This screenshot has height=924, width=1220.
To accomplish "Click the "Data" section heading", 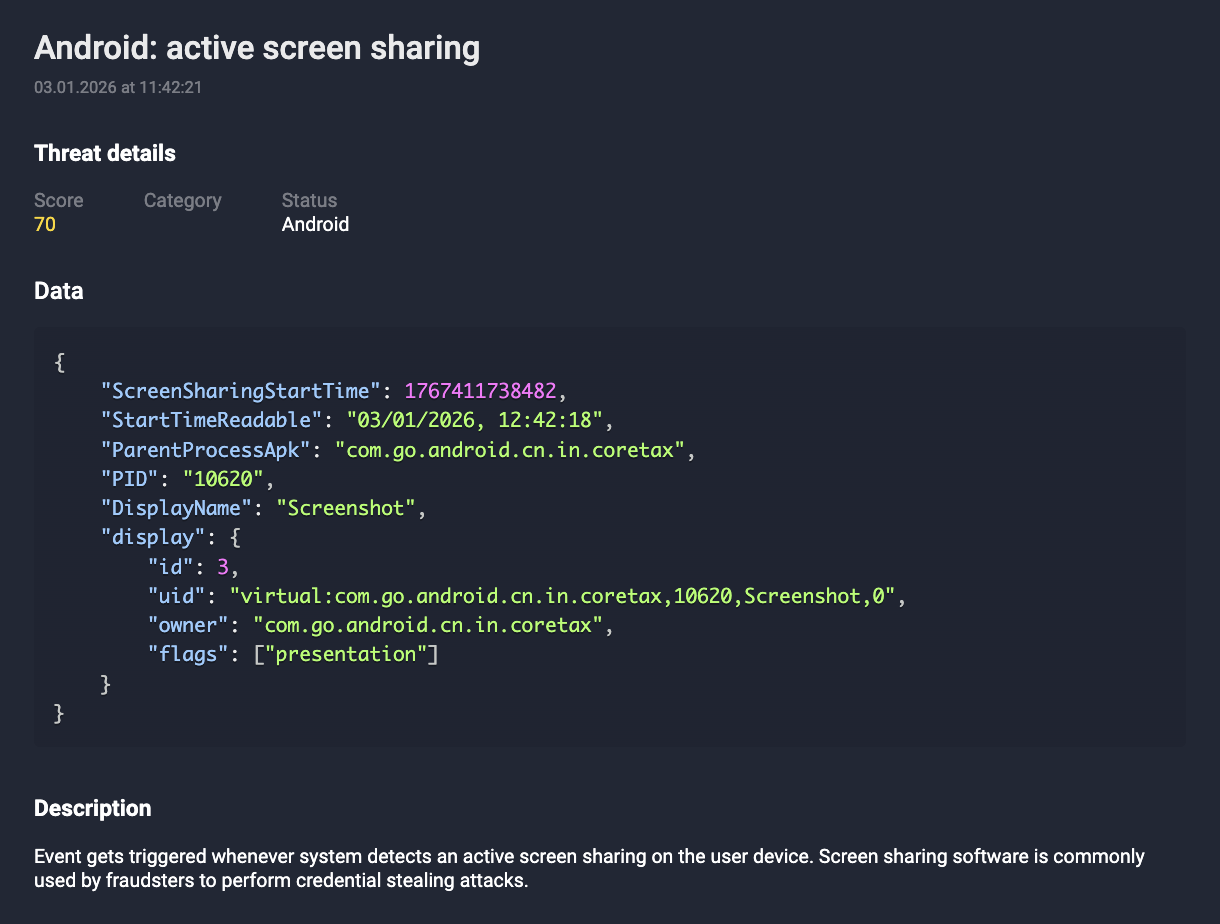I will [x=58, y=290].
